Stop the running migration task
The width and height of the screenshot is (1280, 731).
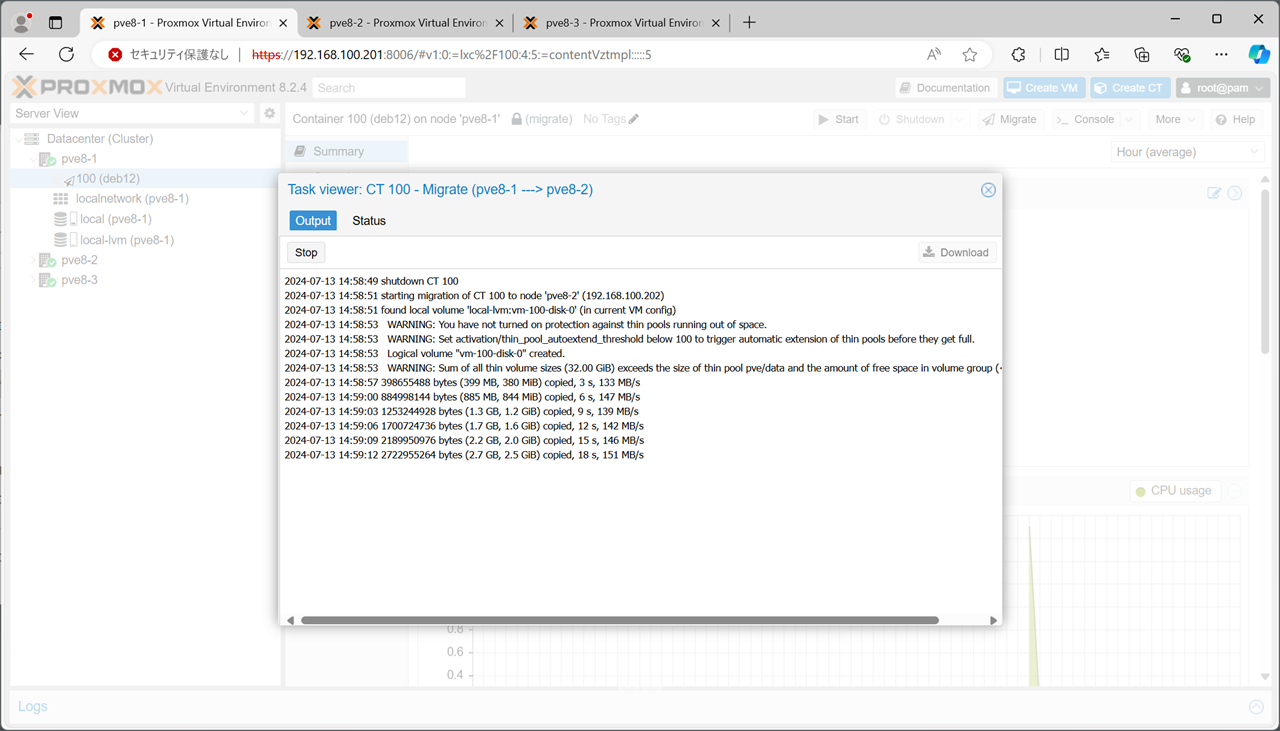[x=306, y=253]
